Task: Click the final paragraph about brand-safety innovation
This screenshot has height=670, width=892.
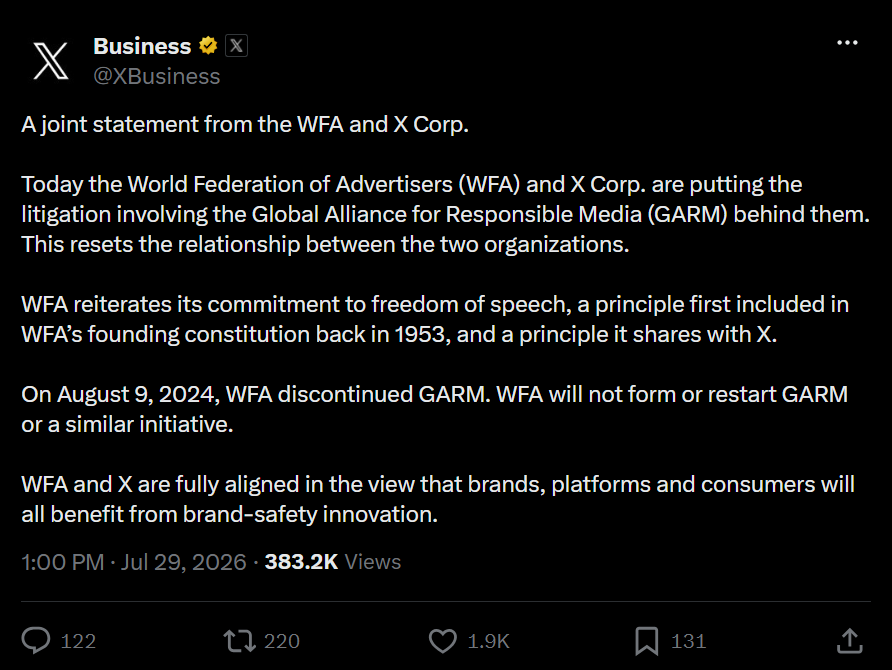Action: click(x=438, y=499)
